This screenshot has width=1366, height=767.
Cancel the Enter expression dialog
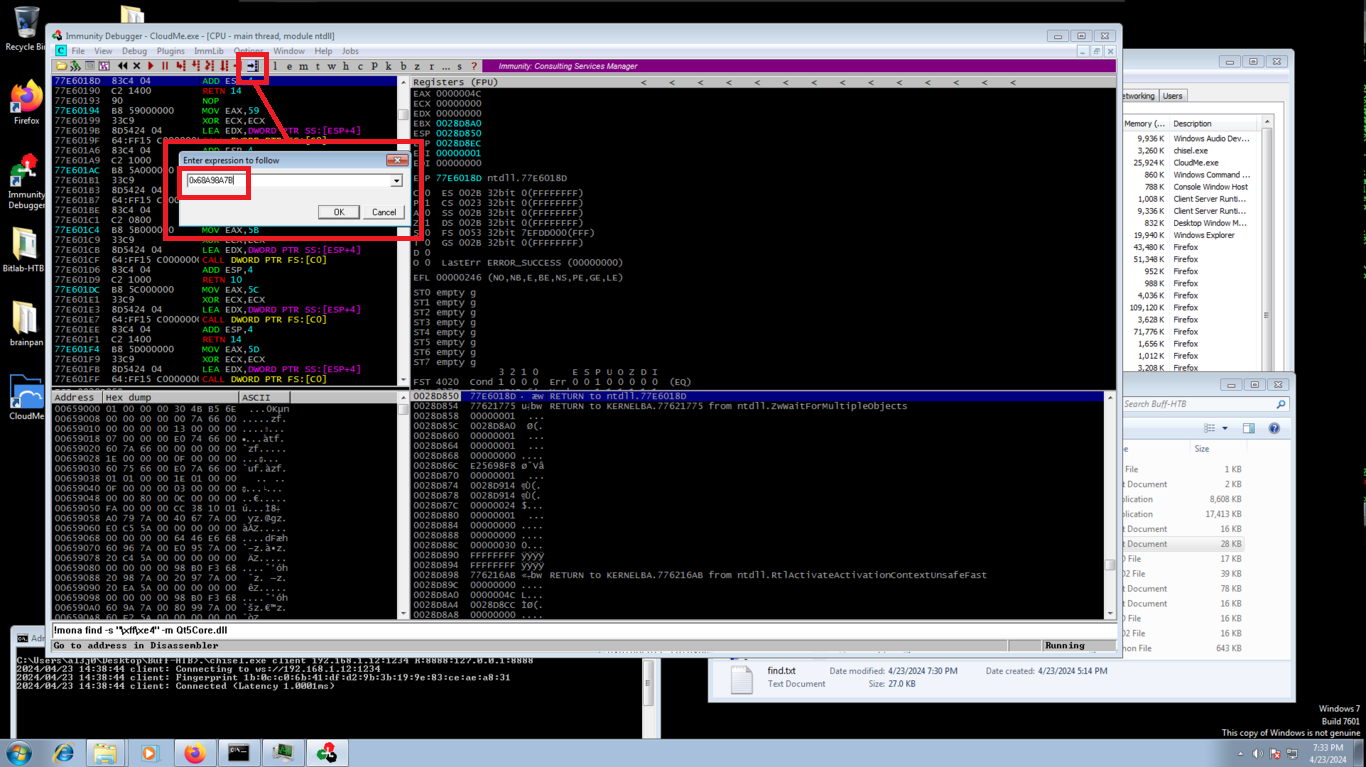pyautogui.click(x=384, y=212)
